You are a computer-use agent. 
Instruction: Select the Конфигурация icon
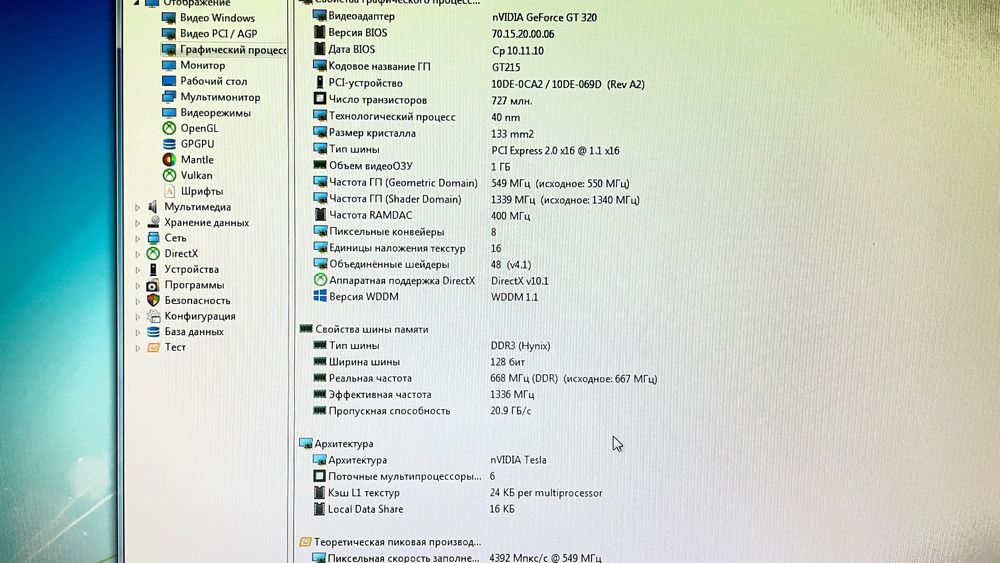click(x=153, y=316)
